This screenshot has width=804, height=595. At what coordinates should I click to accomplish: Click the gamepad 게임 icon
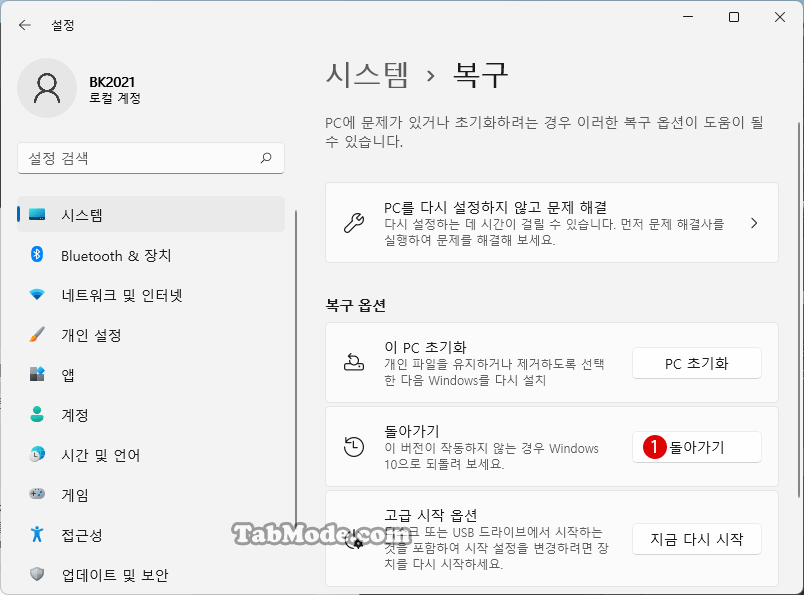[x=37, y=494]
